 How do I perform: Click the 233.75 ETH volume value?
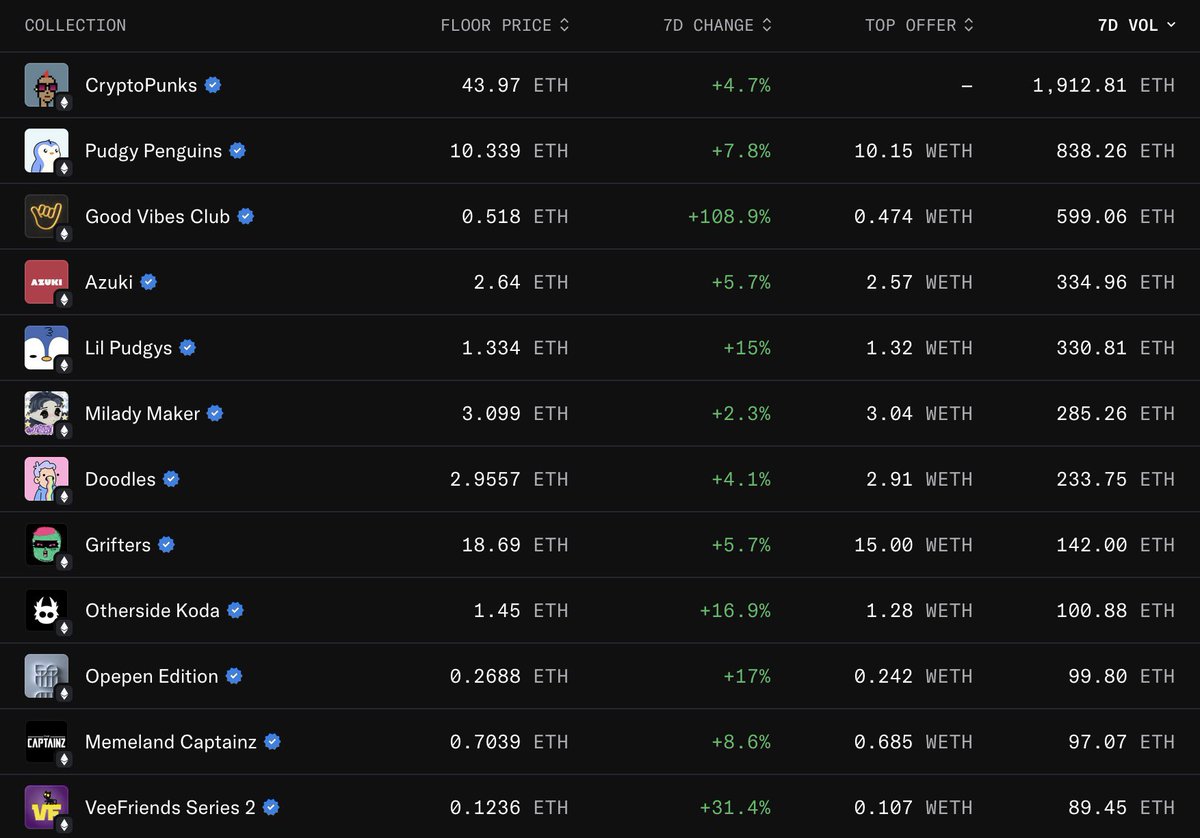click(1116, 479)
